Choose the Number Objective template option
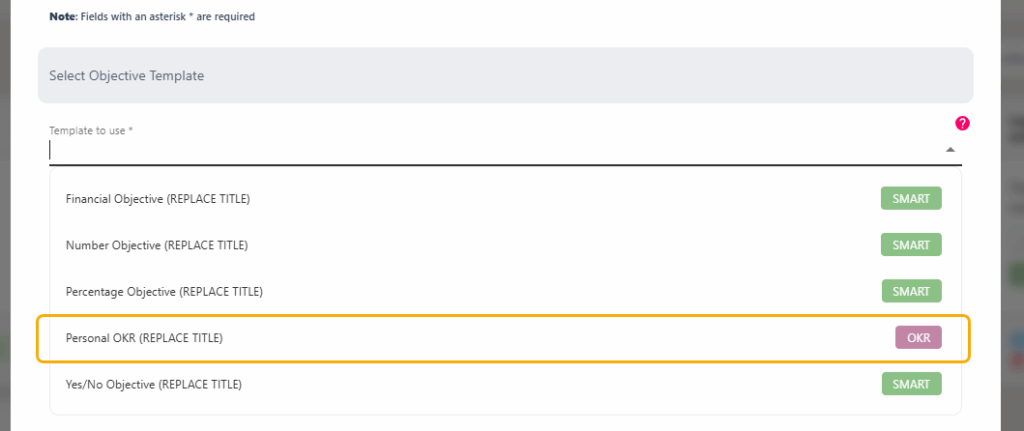The height and width of the screenshot is (431, 1024). (x=505, y=245)
